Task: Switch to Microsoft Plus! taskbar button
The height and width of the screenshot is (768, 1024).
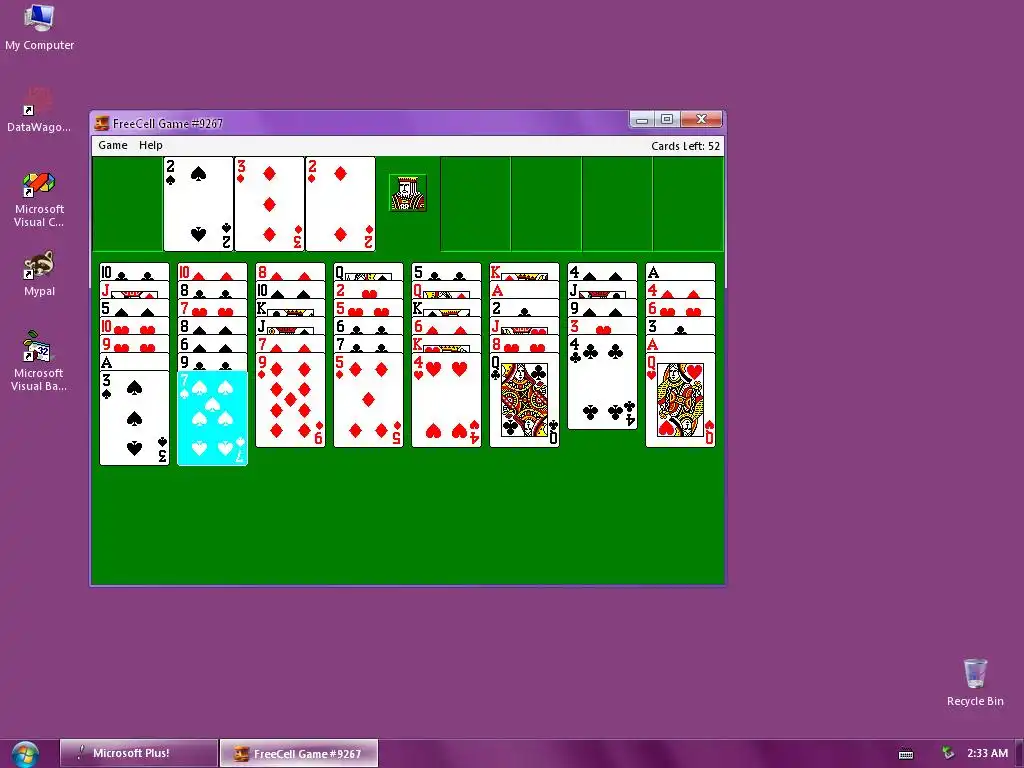Action: 138,753
